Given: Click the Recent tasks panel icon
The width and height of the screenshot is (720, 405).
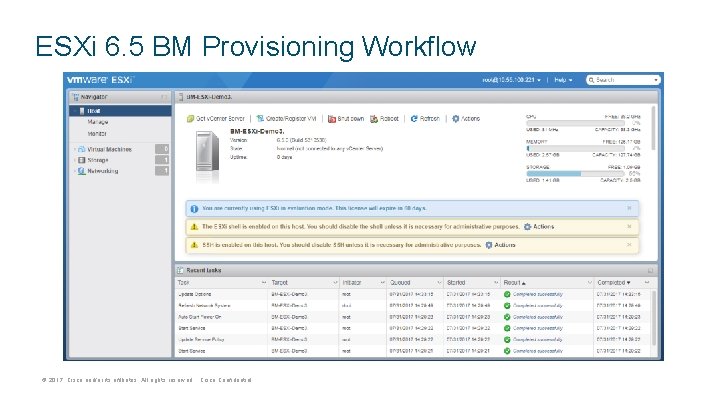Looking at the screenshot, I should 180,270.
